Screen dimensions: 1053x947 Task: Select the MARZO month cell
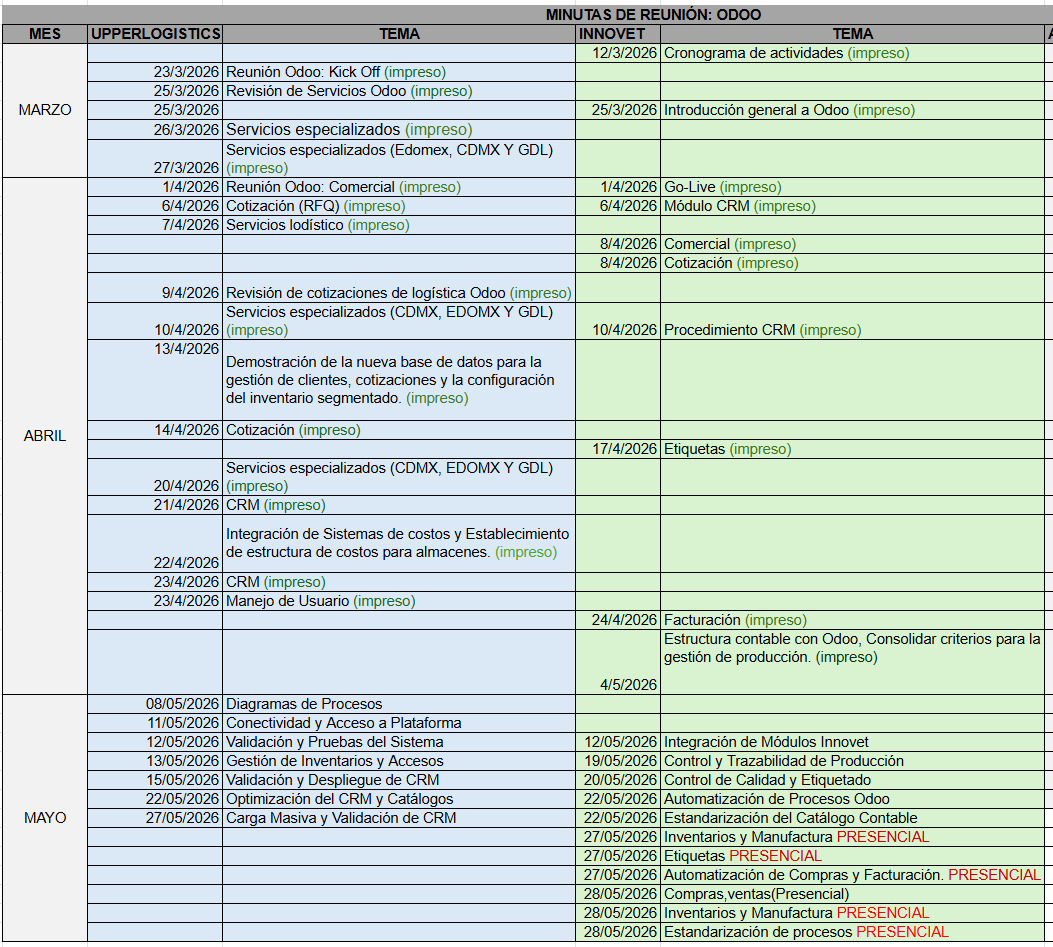[45, 110]
